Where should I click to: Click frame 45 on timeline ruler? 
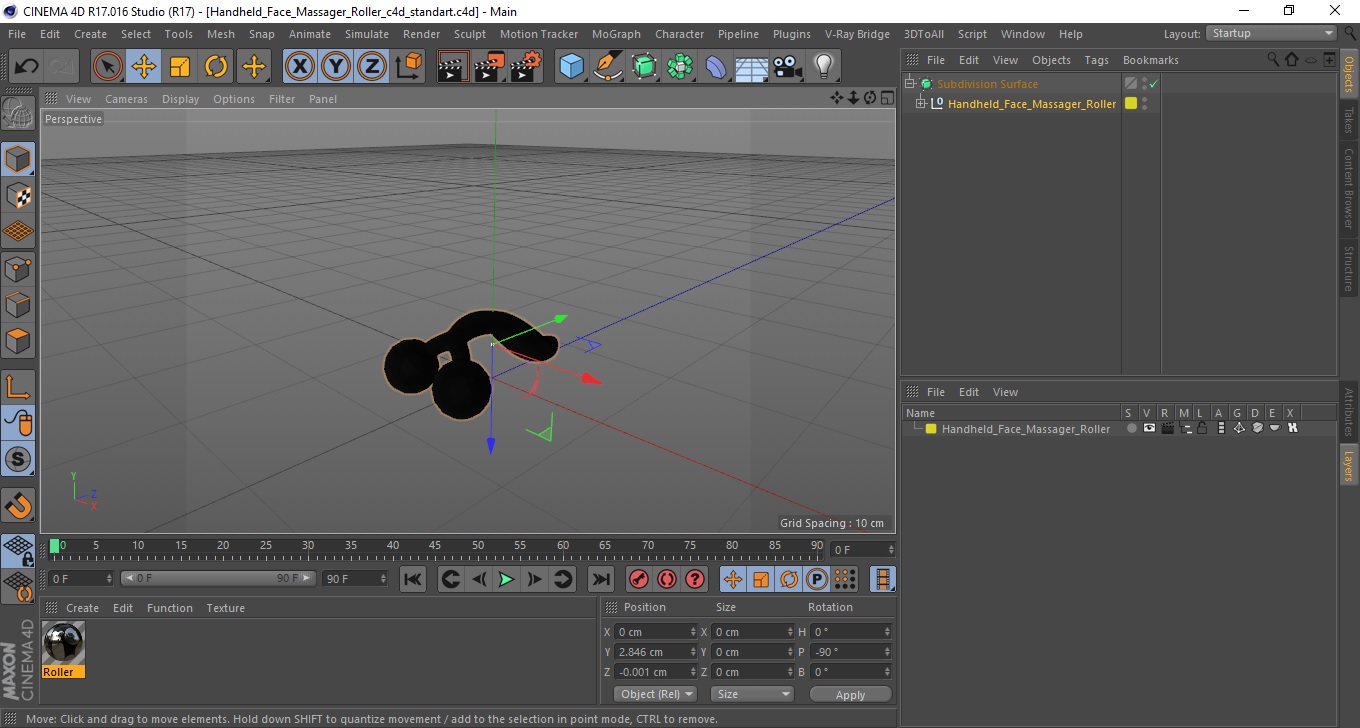click(435, 546)
